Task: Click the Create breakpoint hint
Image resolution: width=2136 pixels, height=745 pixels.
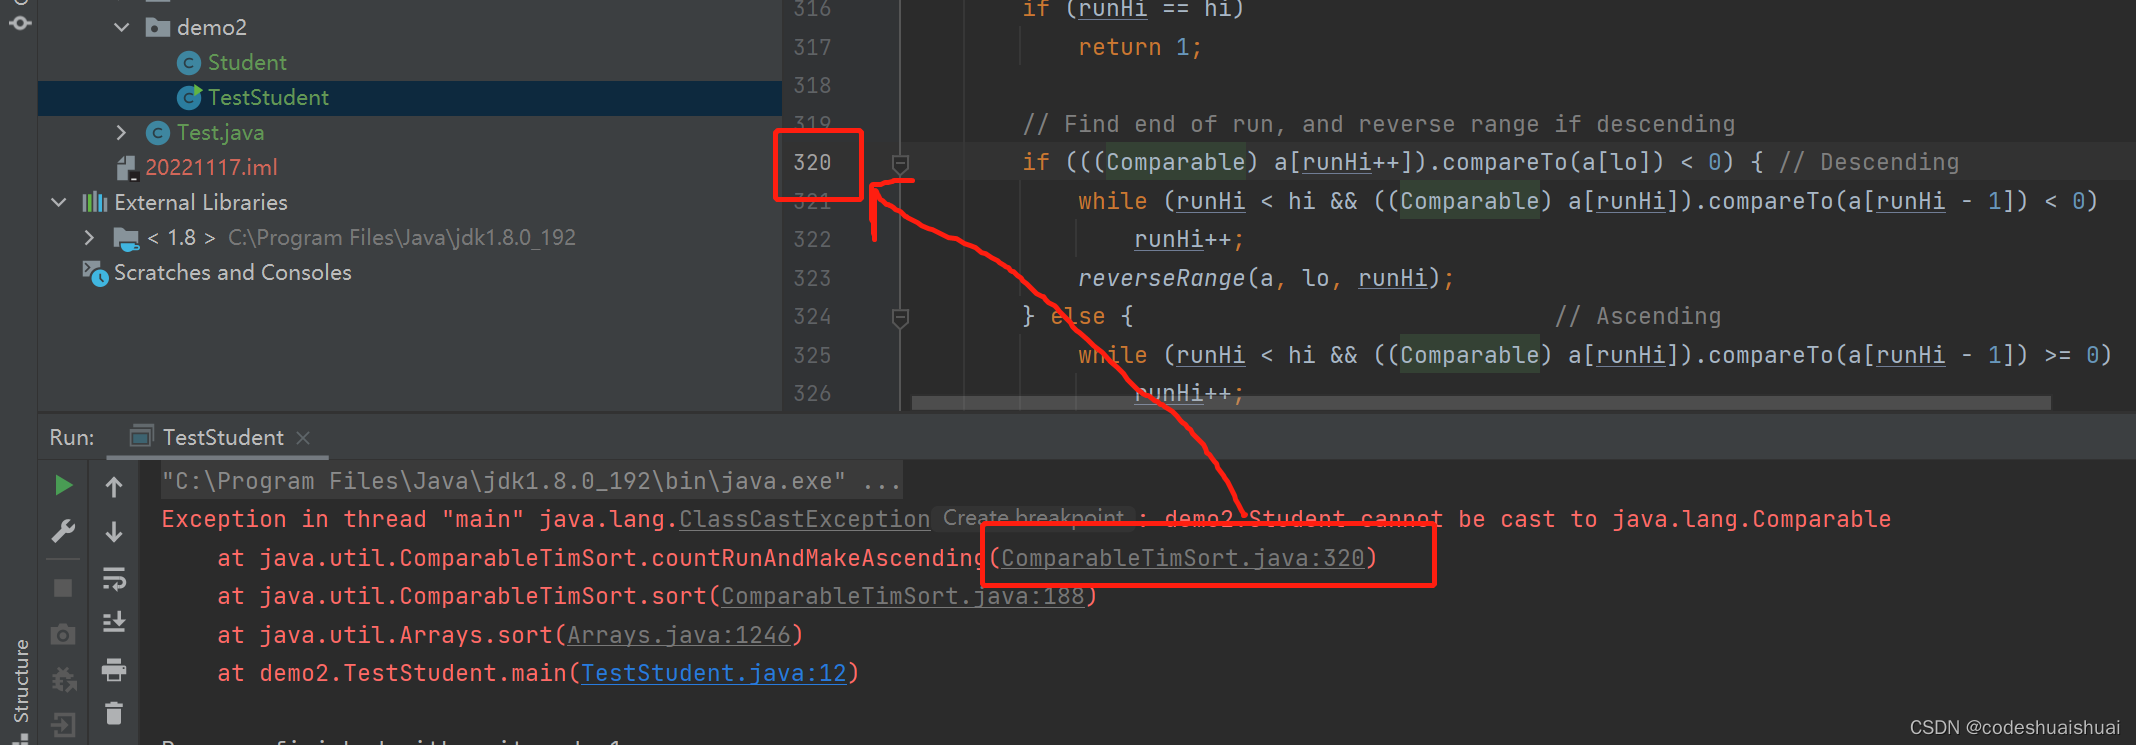Action: (x=1033, y=518)
